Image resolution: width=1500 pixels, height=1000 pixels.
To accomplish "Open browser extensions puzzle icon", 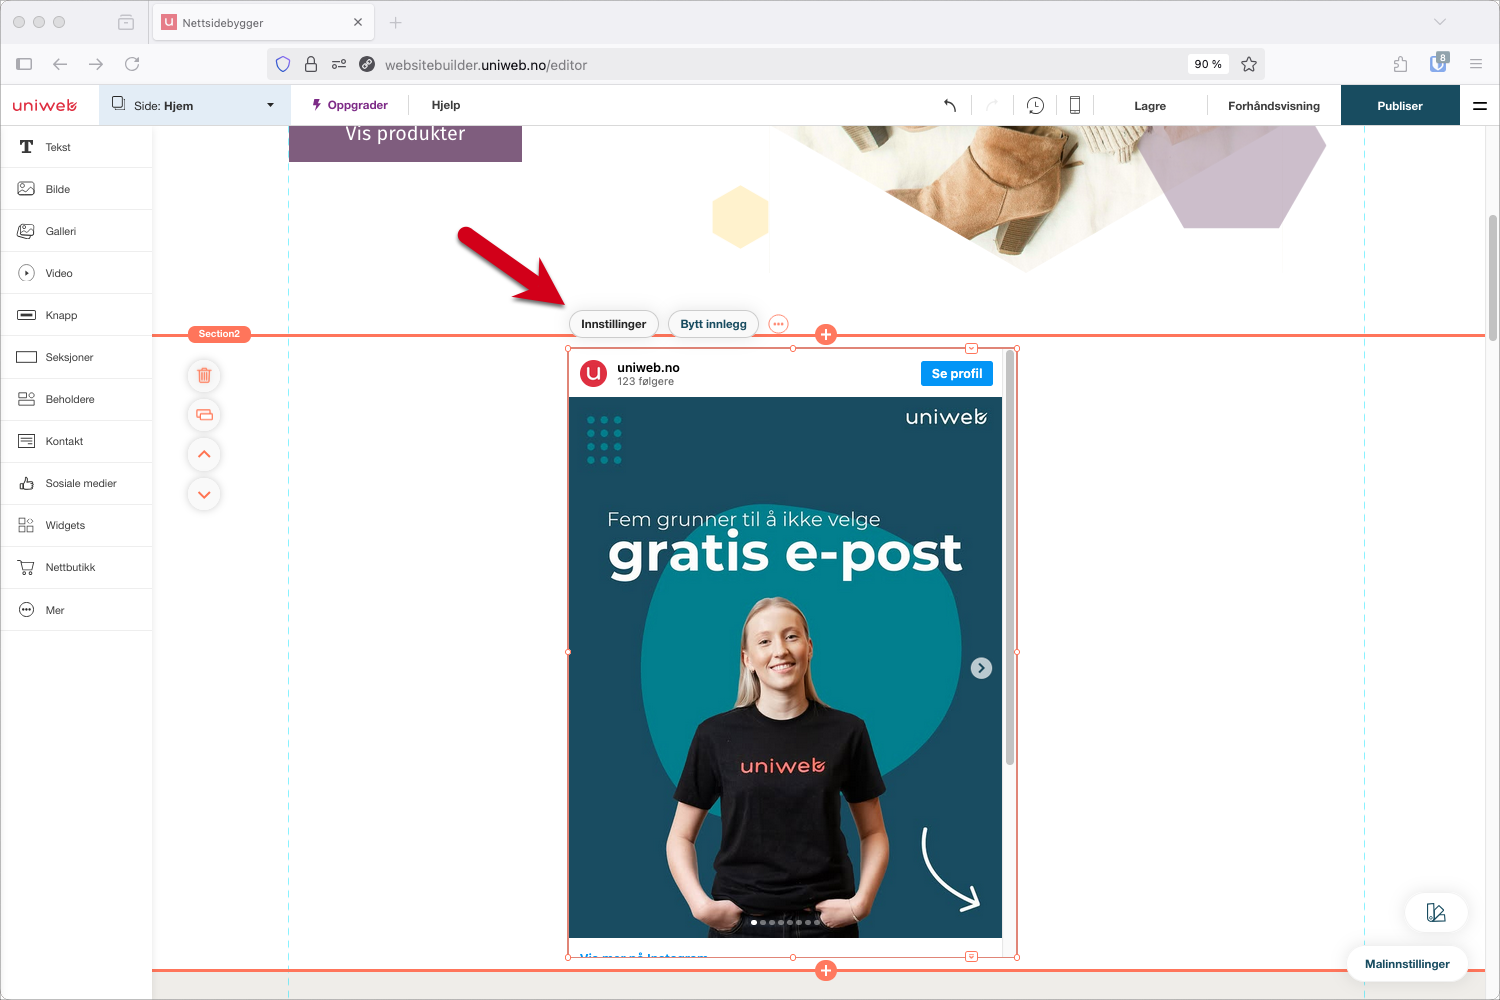I will 1400,64.
